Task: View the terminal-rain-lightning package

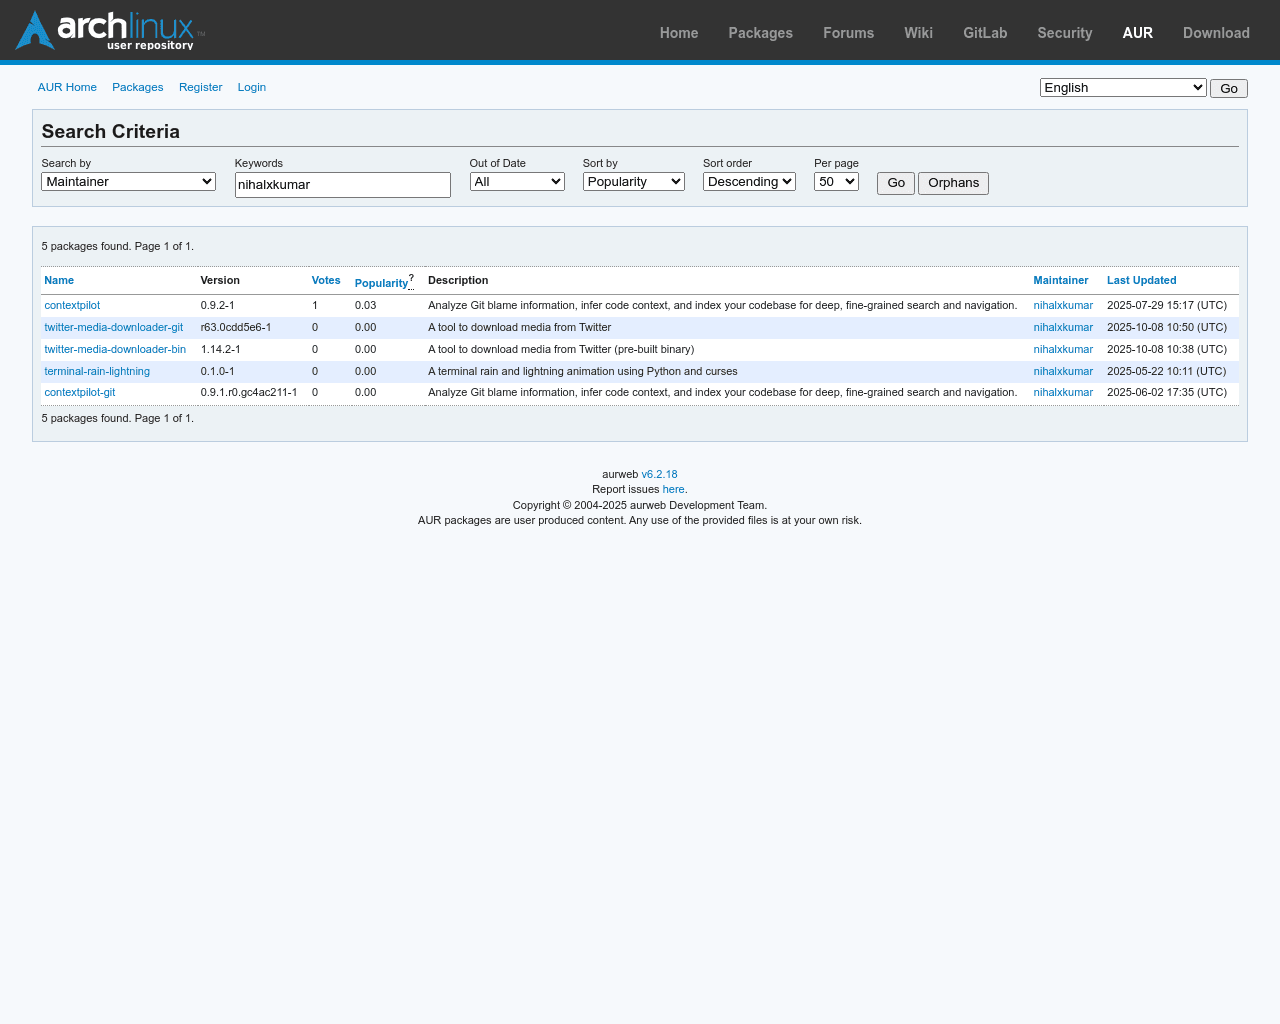Action: pyautogui.click(x=97, y=371)
